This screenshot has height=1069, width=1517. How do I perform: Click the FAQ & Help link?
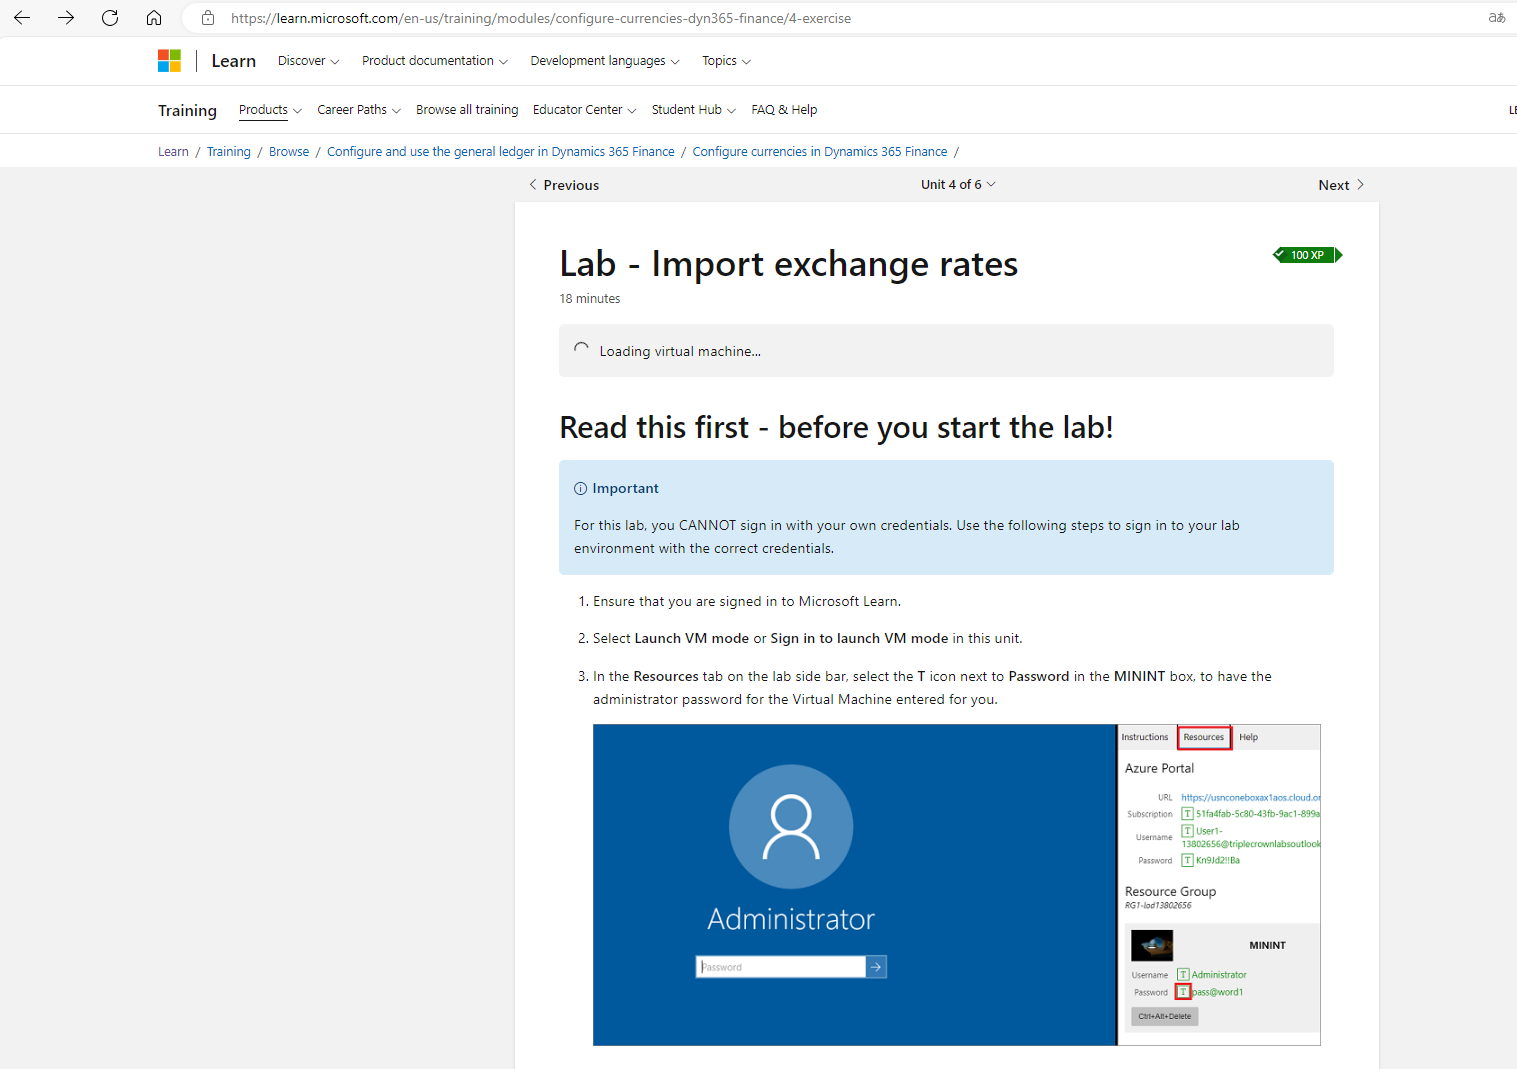coord(784,109)
